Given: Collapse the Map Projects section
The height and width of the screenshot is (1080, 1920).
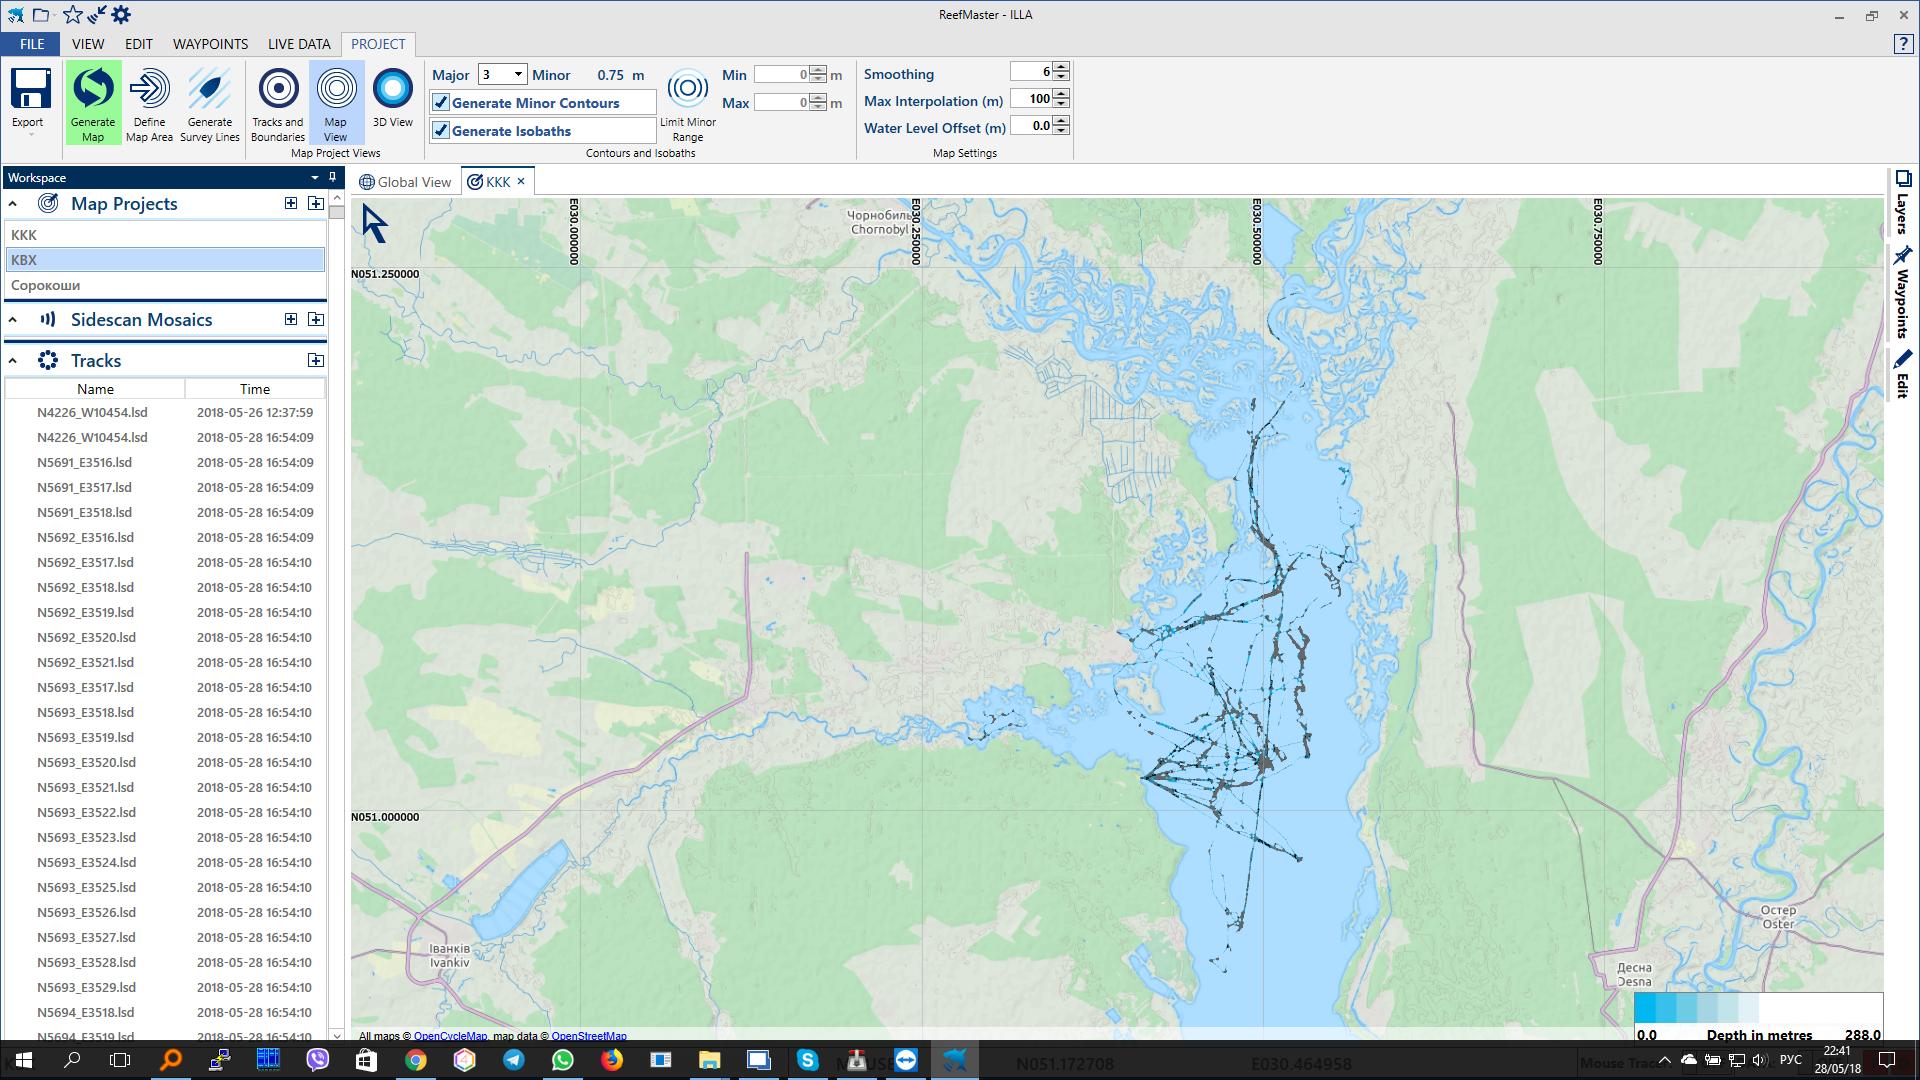Looking at the screenshot, I should click(x=13, y=204).
